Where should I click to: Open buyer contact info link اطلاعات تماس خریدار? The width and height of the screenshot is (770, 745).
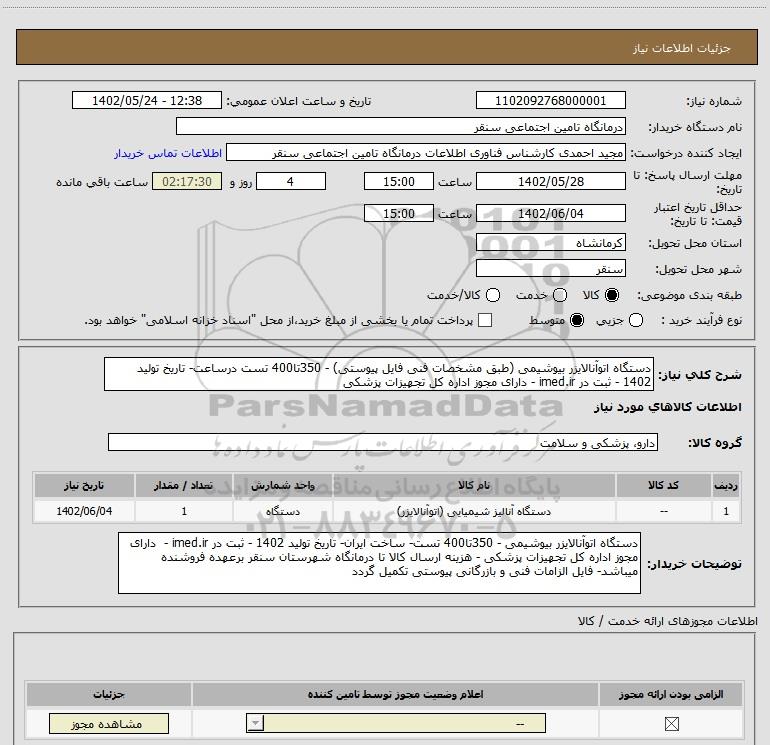(168, 153)
